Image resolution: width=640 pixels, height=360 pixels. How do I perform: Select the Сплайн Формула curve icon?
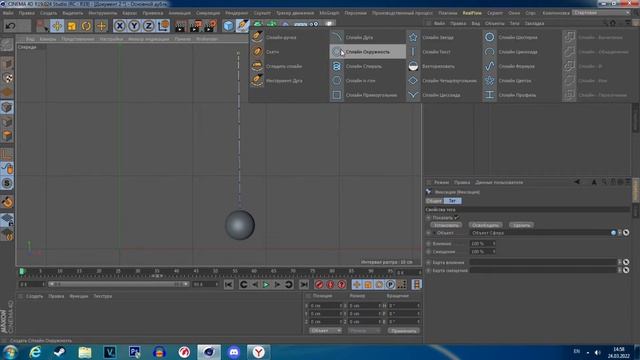489,66
